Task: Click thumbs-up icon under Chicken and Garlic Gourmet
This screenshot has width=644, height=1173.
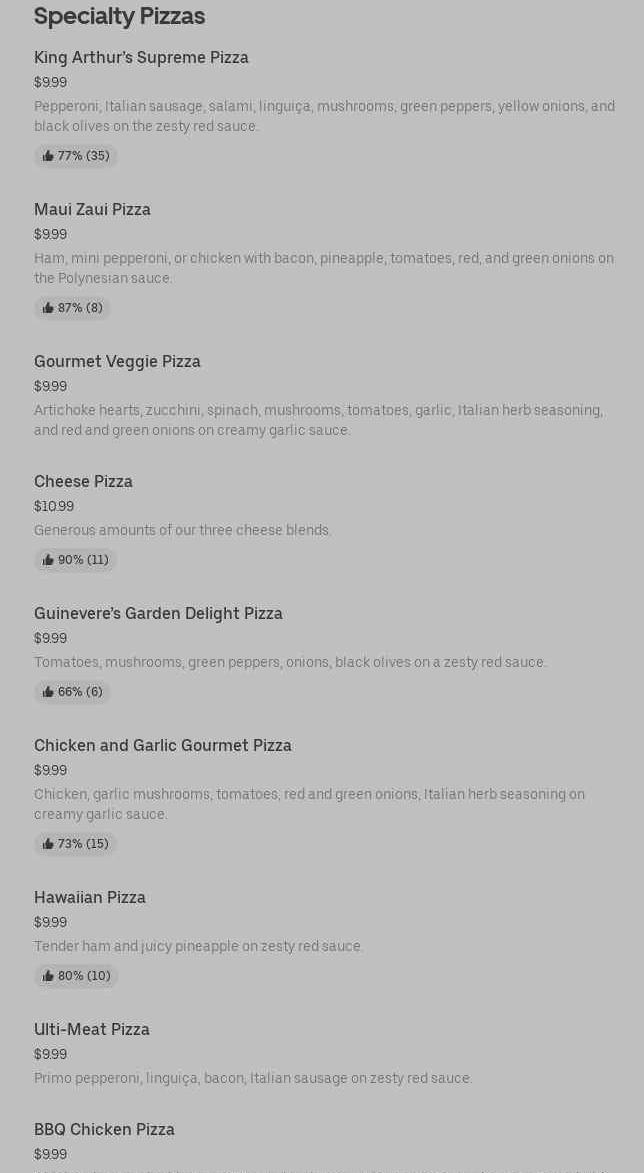Action: tap(48, 844)
